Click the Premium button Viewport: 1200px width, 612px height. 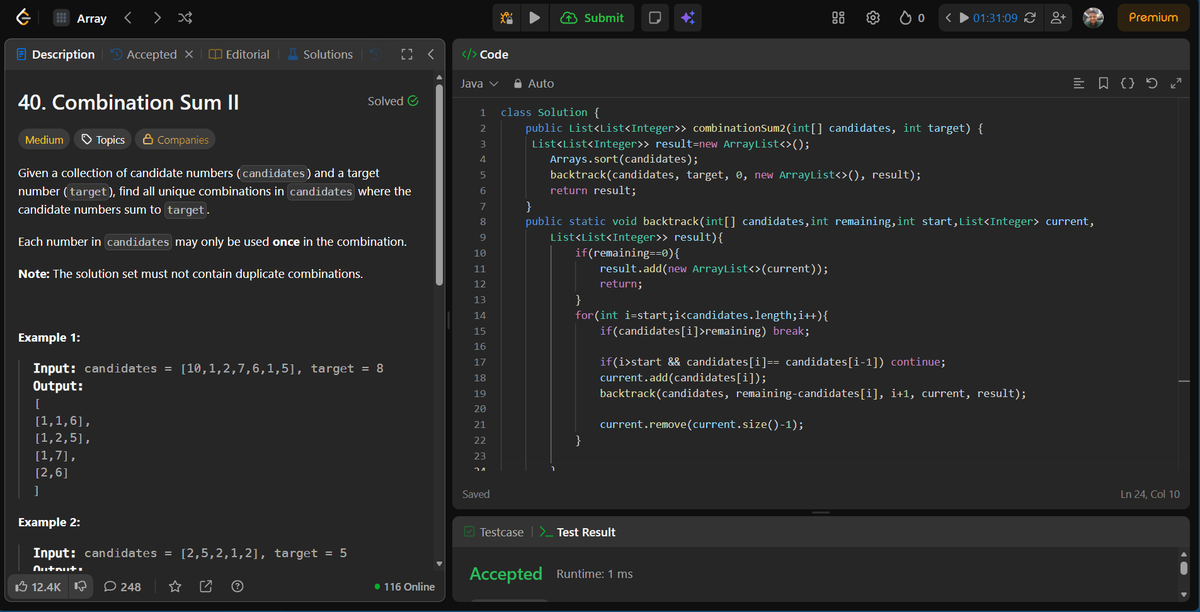pyautogui.click(x=1153, y=18)
